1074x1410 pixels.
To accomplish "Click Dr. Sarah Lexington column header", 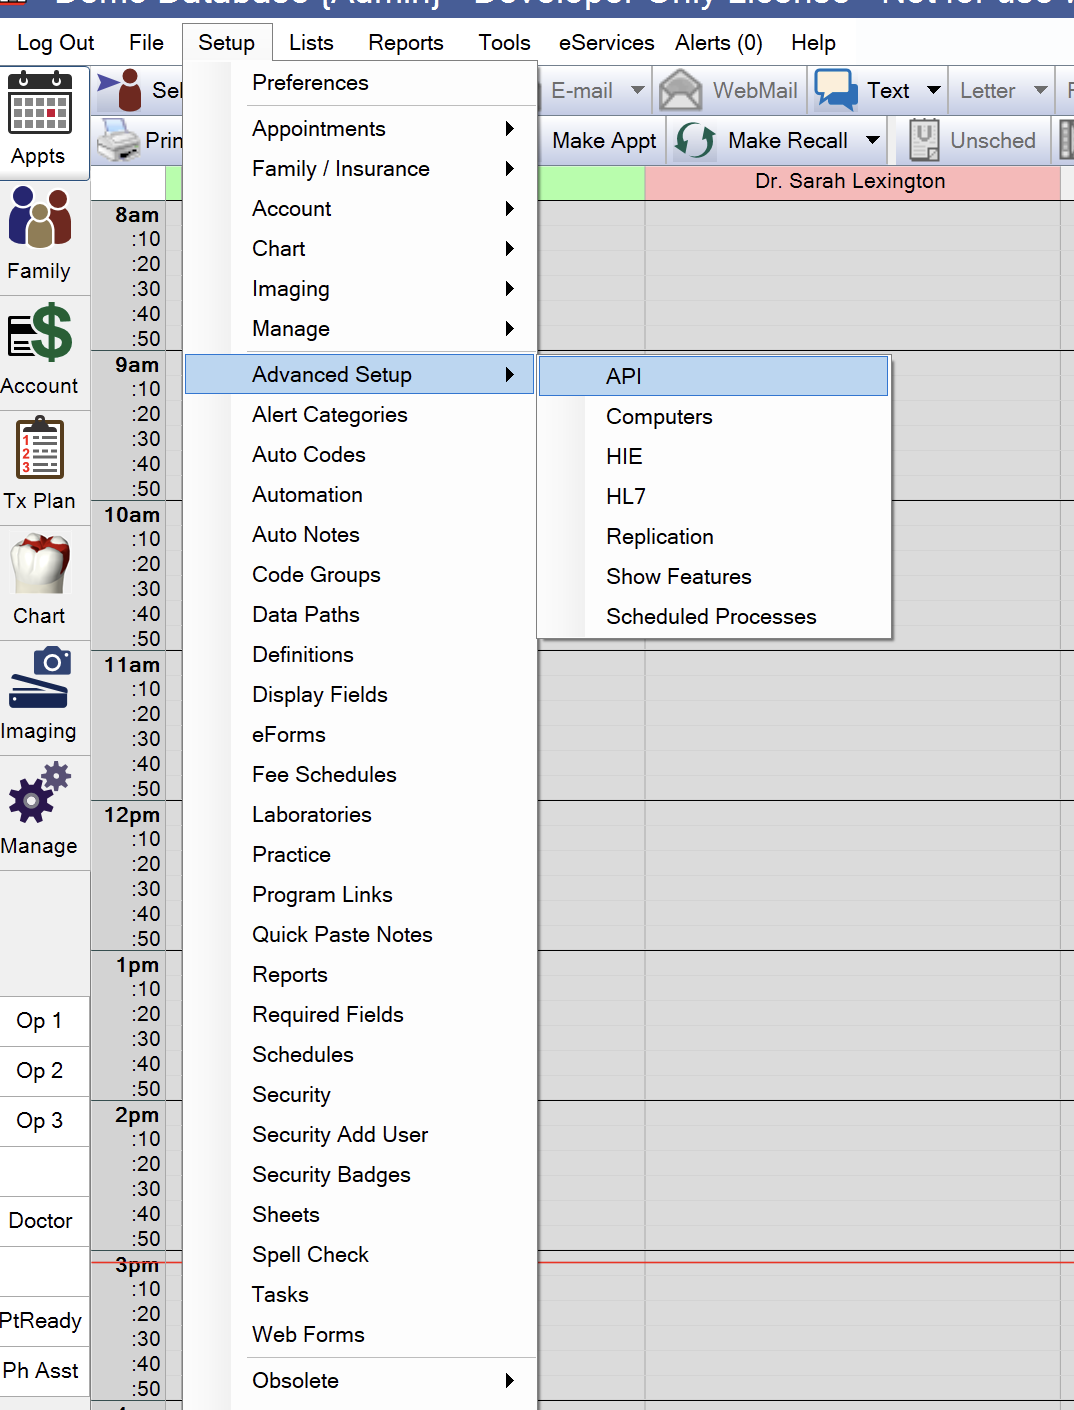I will [852, 182].
